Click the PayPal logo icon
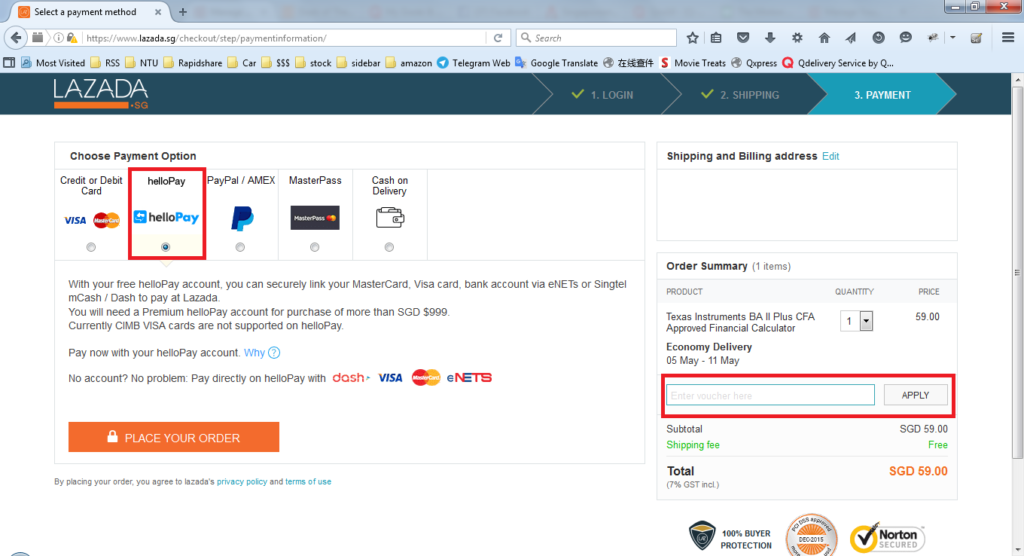1024x556 pixels. coord(242,218)
